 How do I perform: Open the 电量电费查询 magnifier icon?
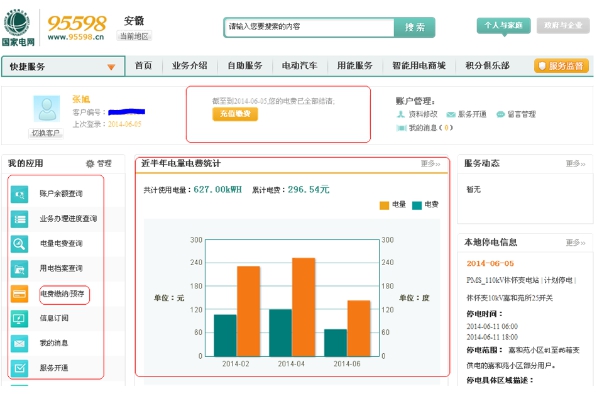click(19, 244)
